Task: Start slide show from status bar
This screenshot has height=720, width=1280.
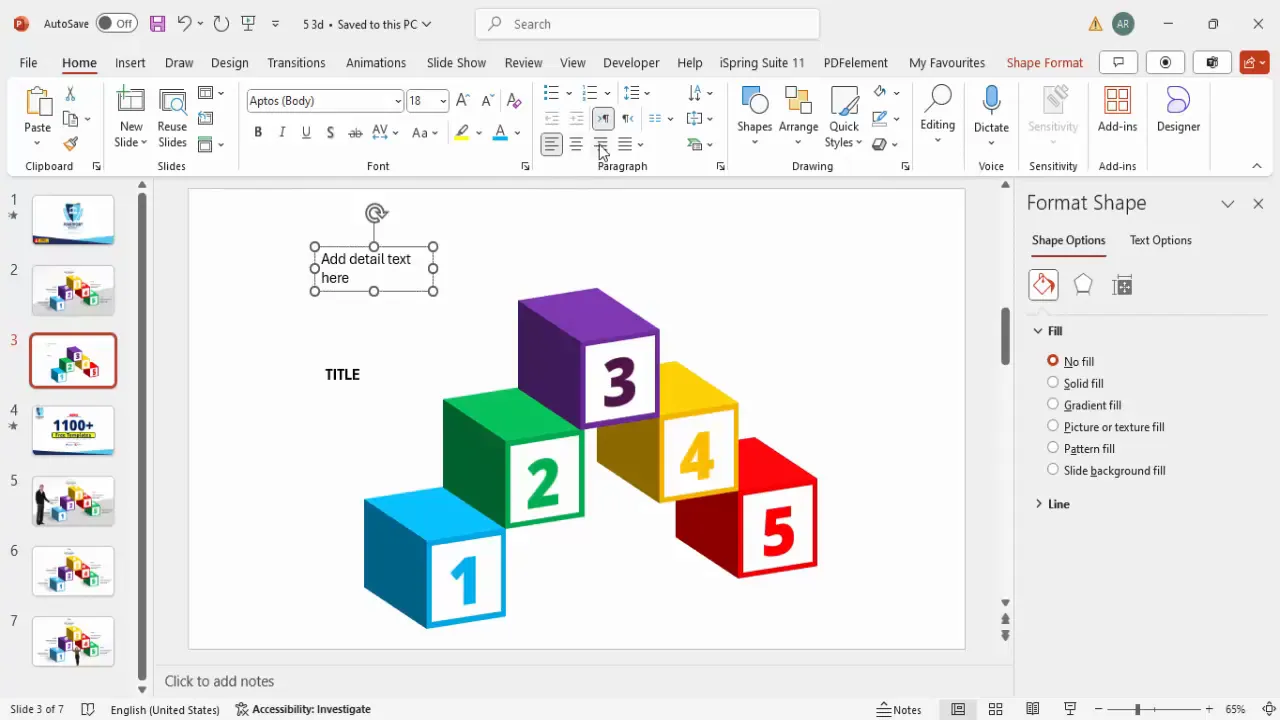Action: pyautogui.click(x=1070, y=709)
